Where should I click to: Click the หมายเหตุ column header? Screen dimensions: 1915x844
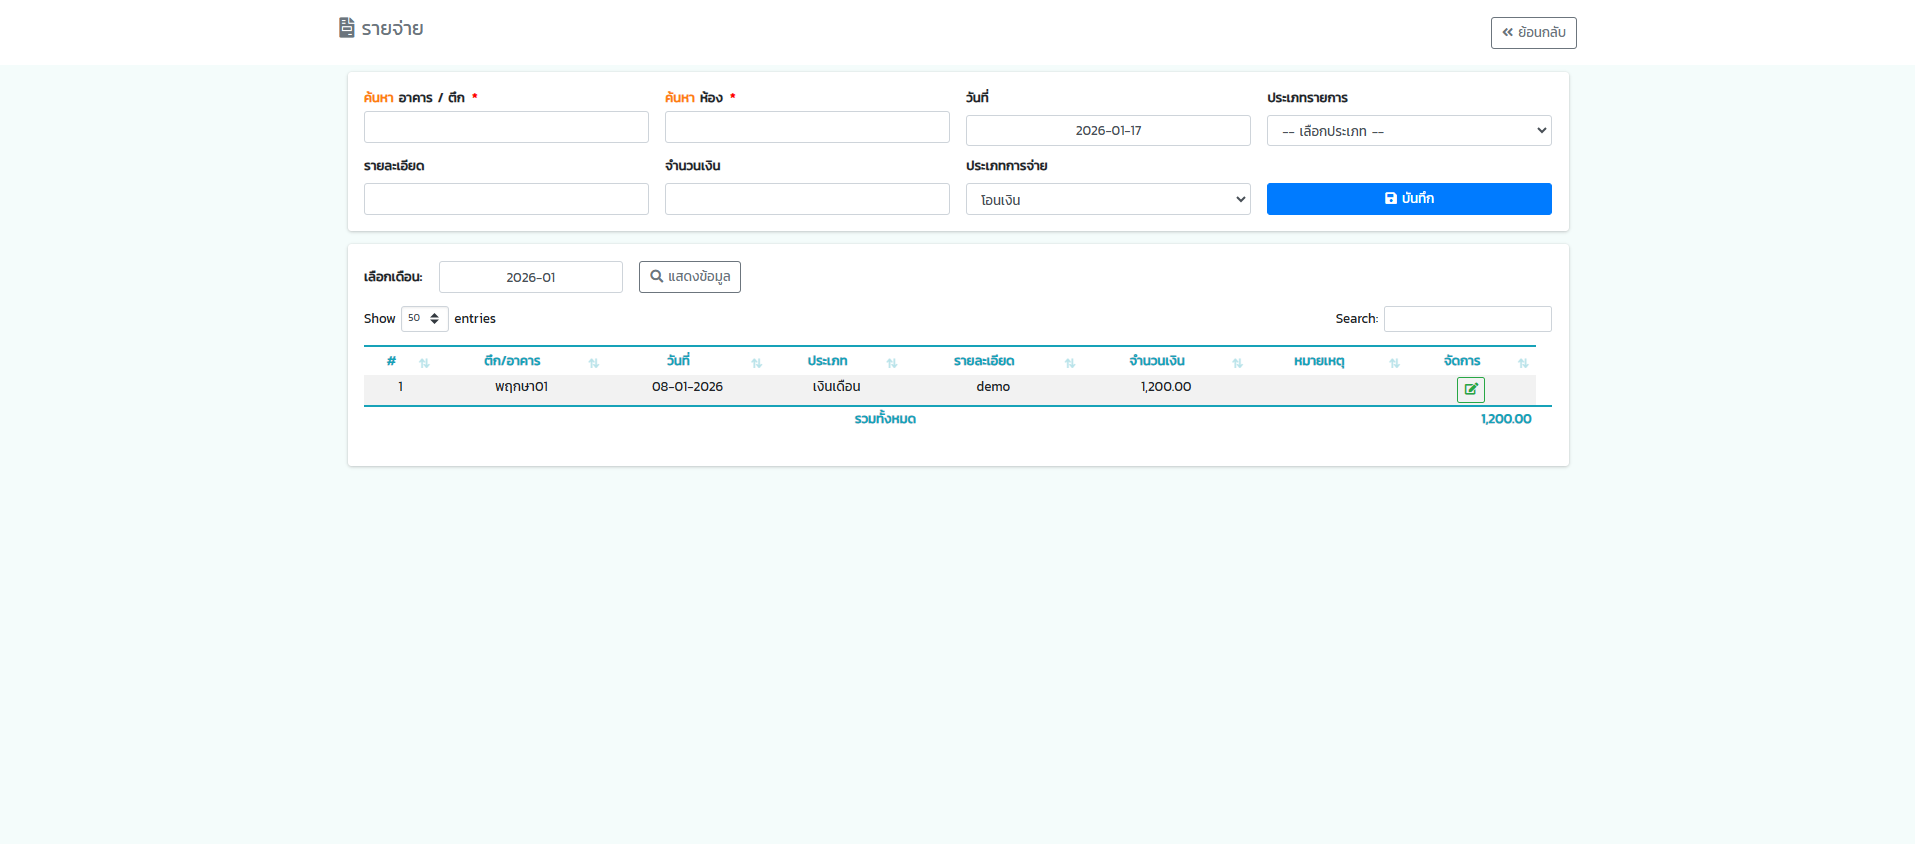click(1319, 361)
